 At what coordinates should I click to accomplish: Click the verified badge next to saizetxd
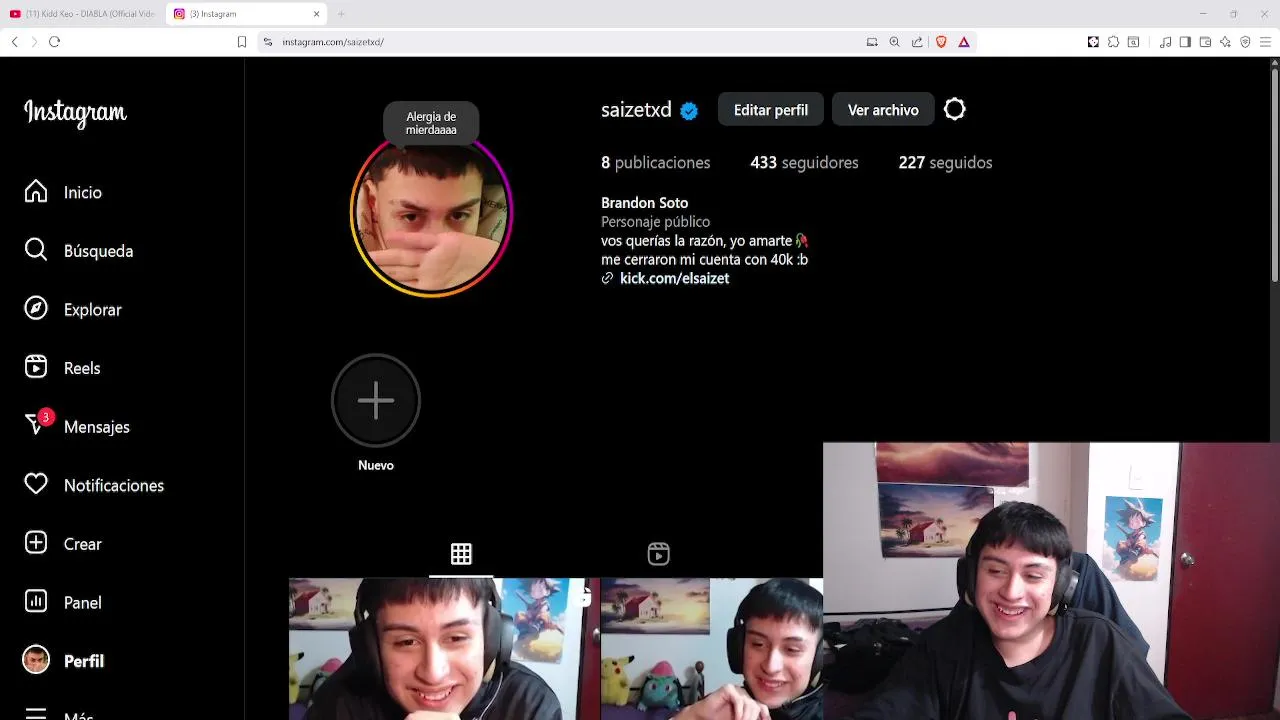click(689, 111)
